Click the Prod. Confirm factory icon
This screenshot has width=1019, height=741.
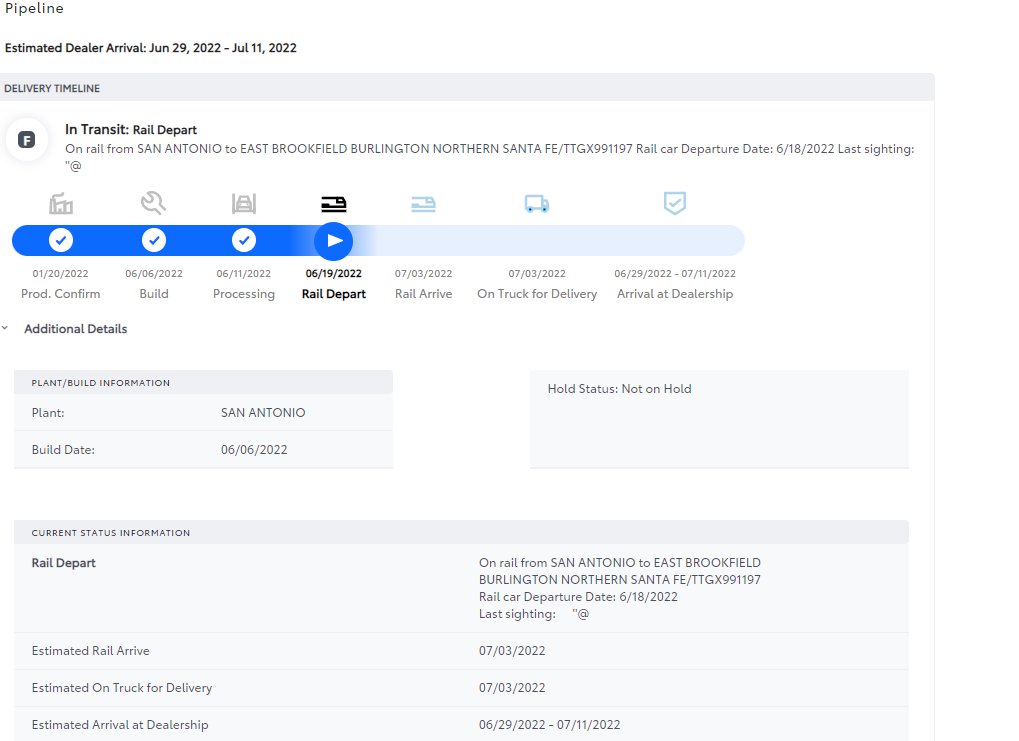60,203
